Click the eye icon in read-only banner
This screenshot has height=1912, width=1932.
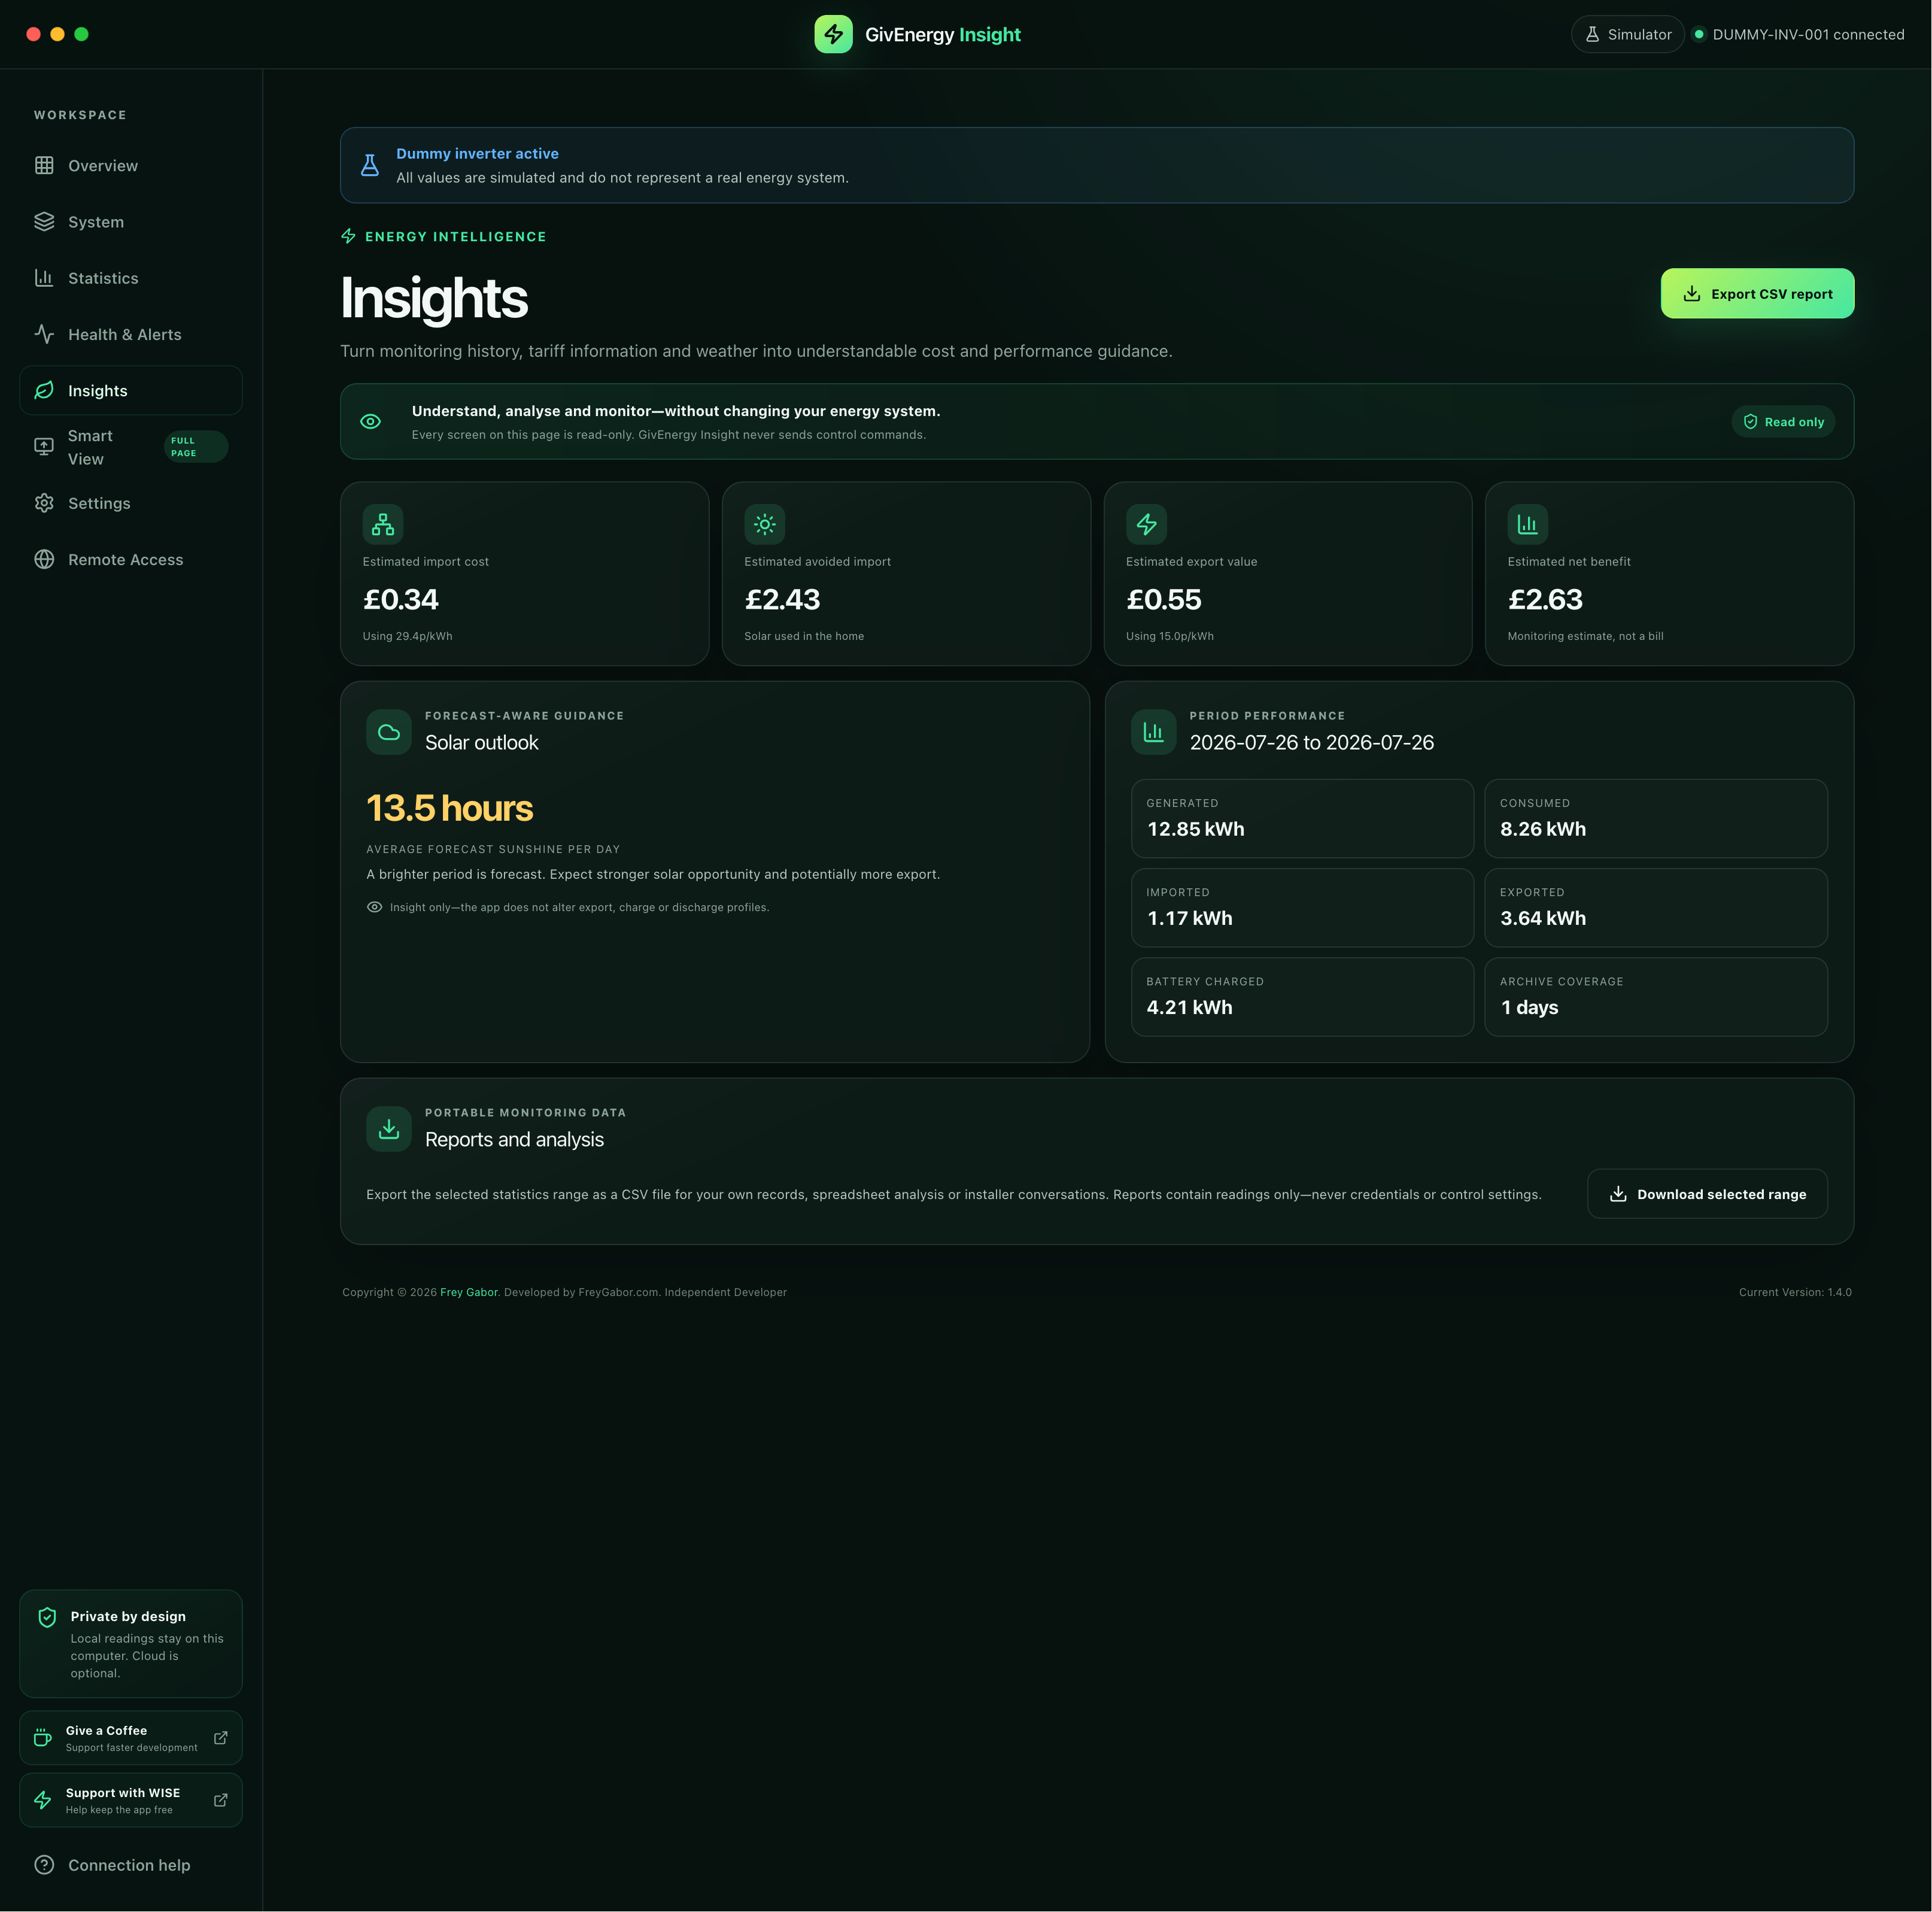pos(370,421)
